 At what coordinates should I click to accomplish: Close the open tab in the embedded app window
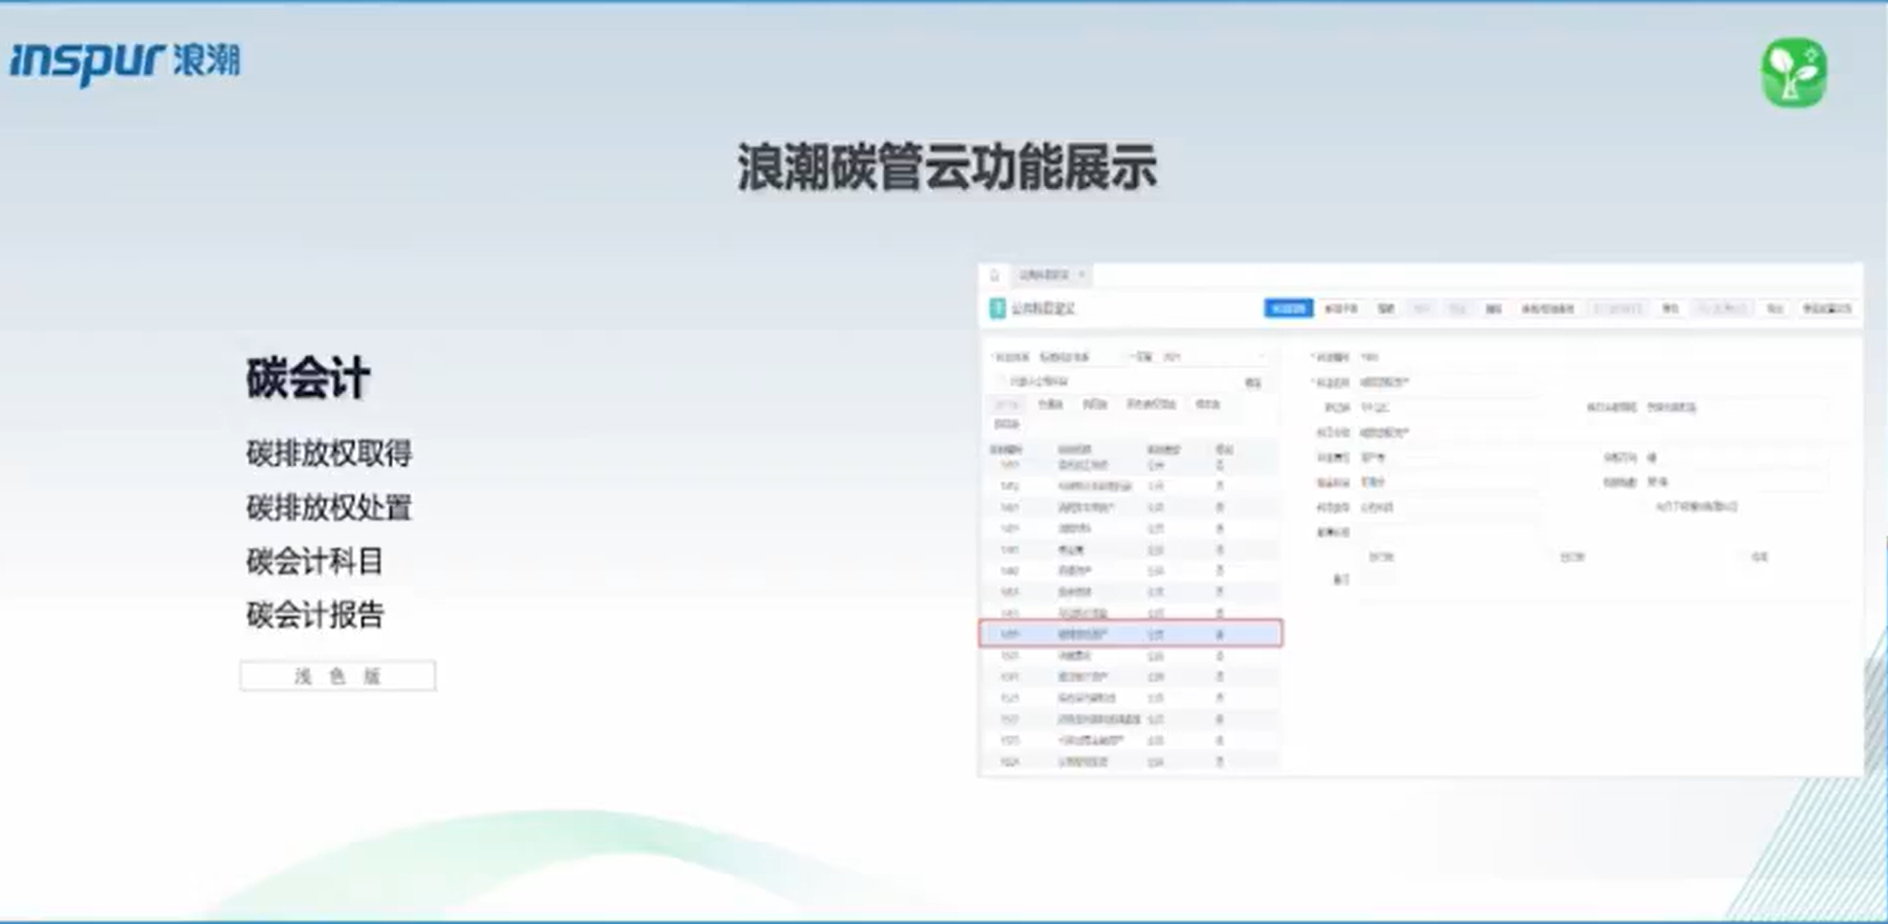pos(1082,274)
